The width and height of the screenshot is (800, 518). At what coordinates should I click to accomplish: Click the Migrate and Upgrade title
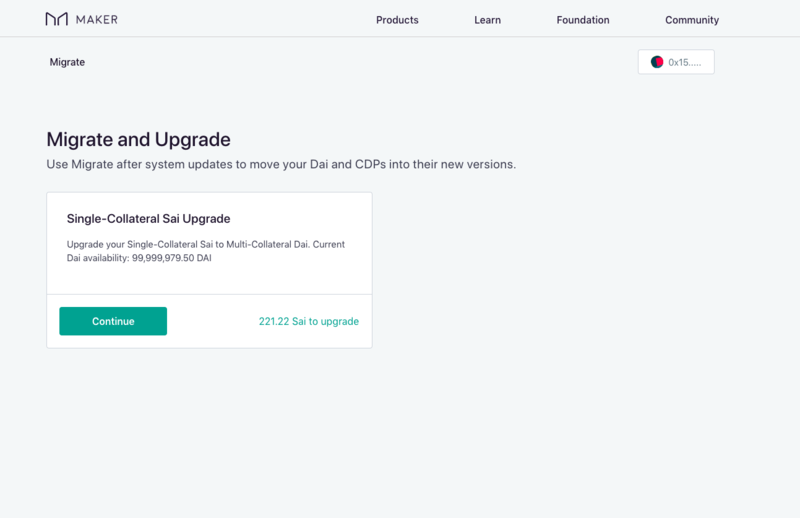(138, 139)
